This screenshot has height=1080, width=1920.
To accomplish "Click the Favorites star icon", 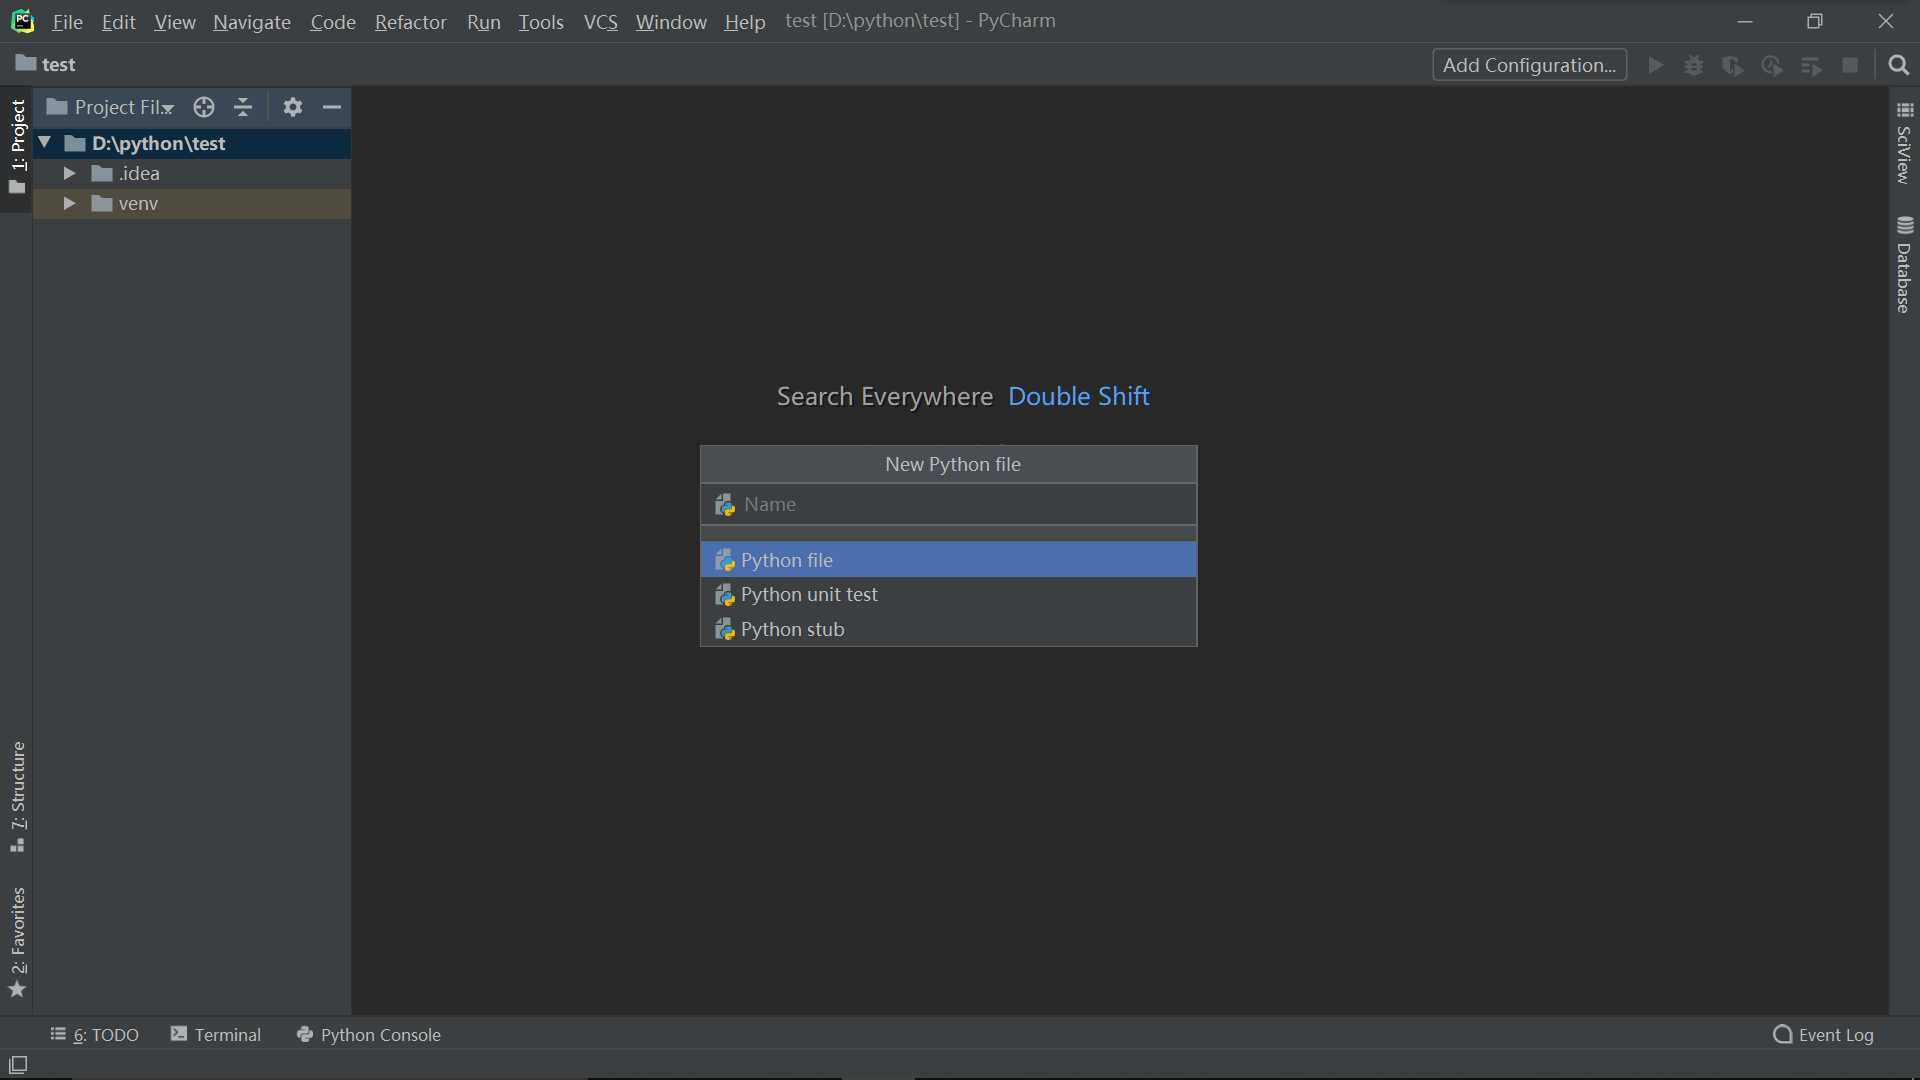I will [17, 990].
